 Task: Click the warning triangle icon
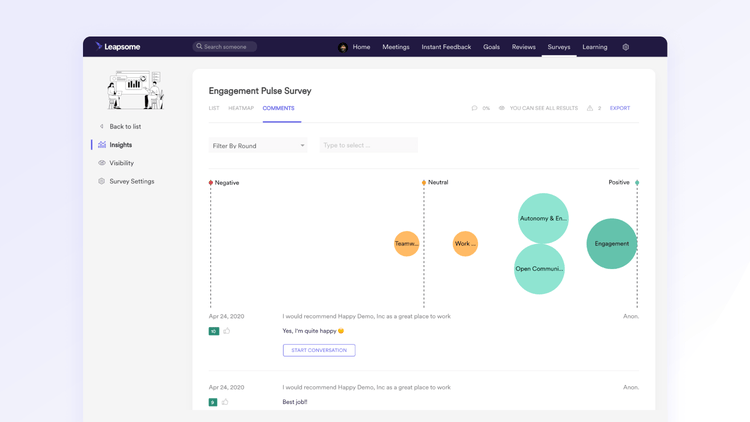pyautogui.click(x=590, y=108)
